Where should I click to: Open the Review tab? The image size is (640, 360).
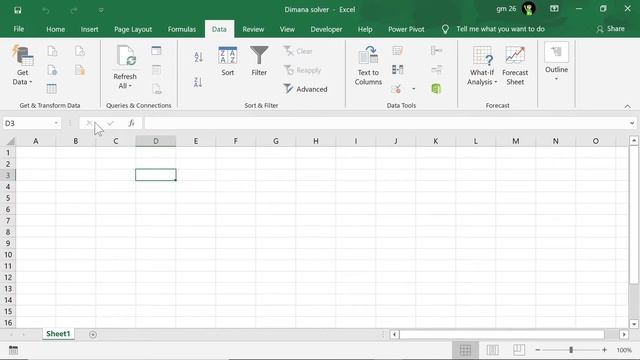click(x=253, y=29)
